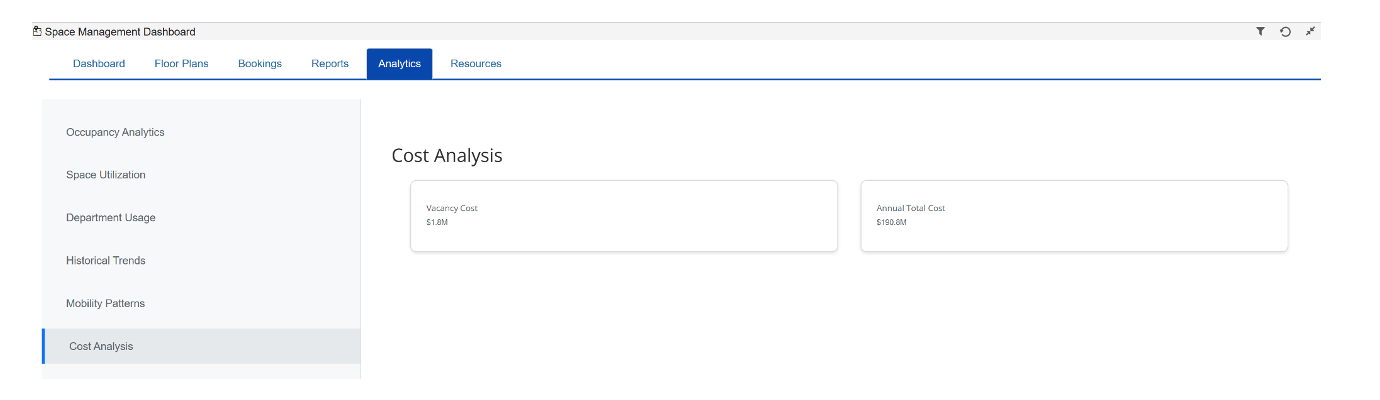
Task: Go to the Bookings tab
Action: (260, 64)
